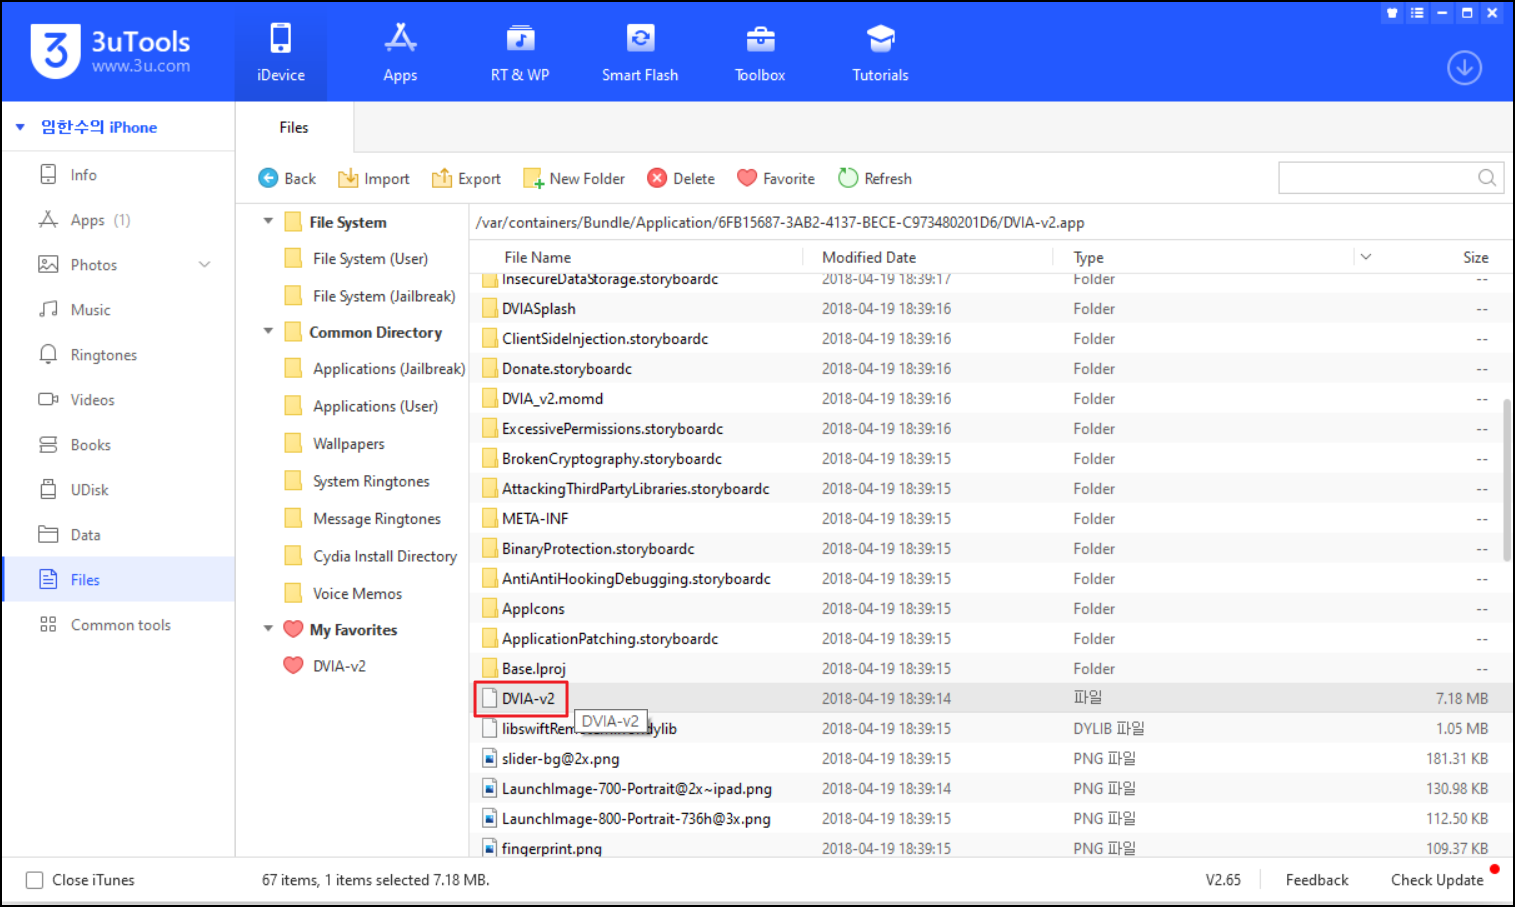The image size is (1515, 907).
Task: Click the file list vertical scrollbar
Action: (1506, 480)
